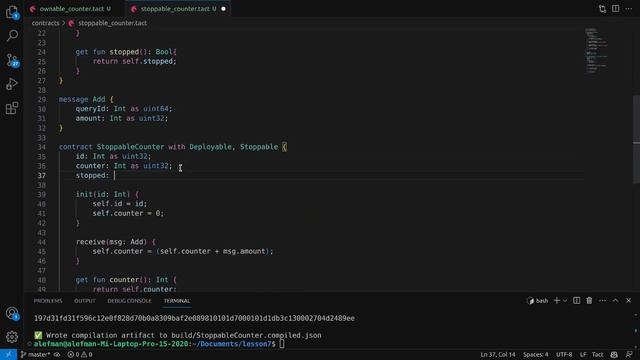
Task: Click the 'message Add' line
Action: coord(86,100)
